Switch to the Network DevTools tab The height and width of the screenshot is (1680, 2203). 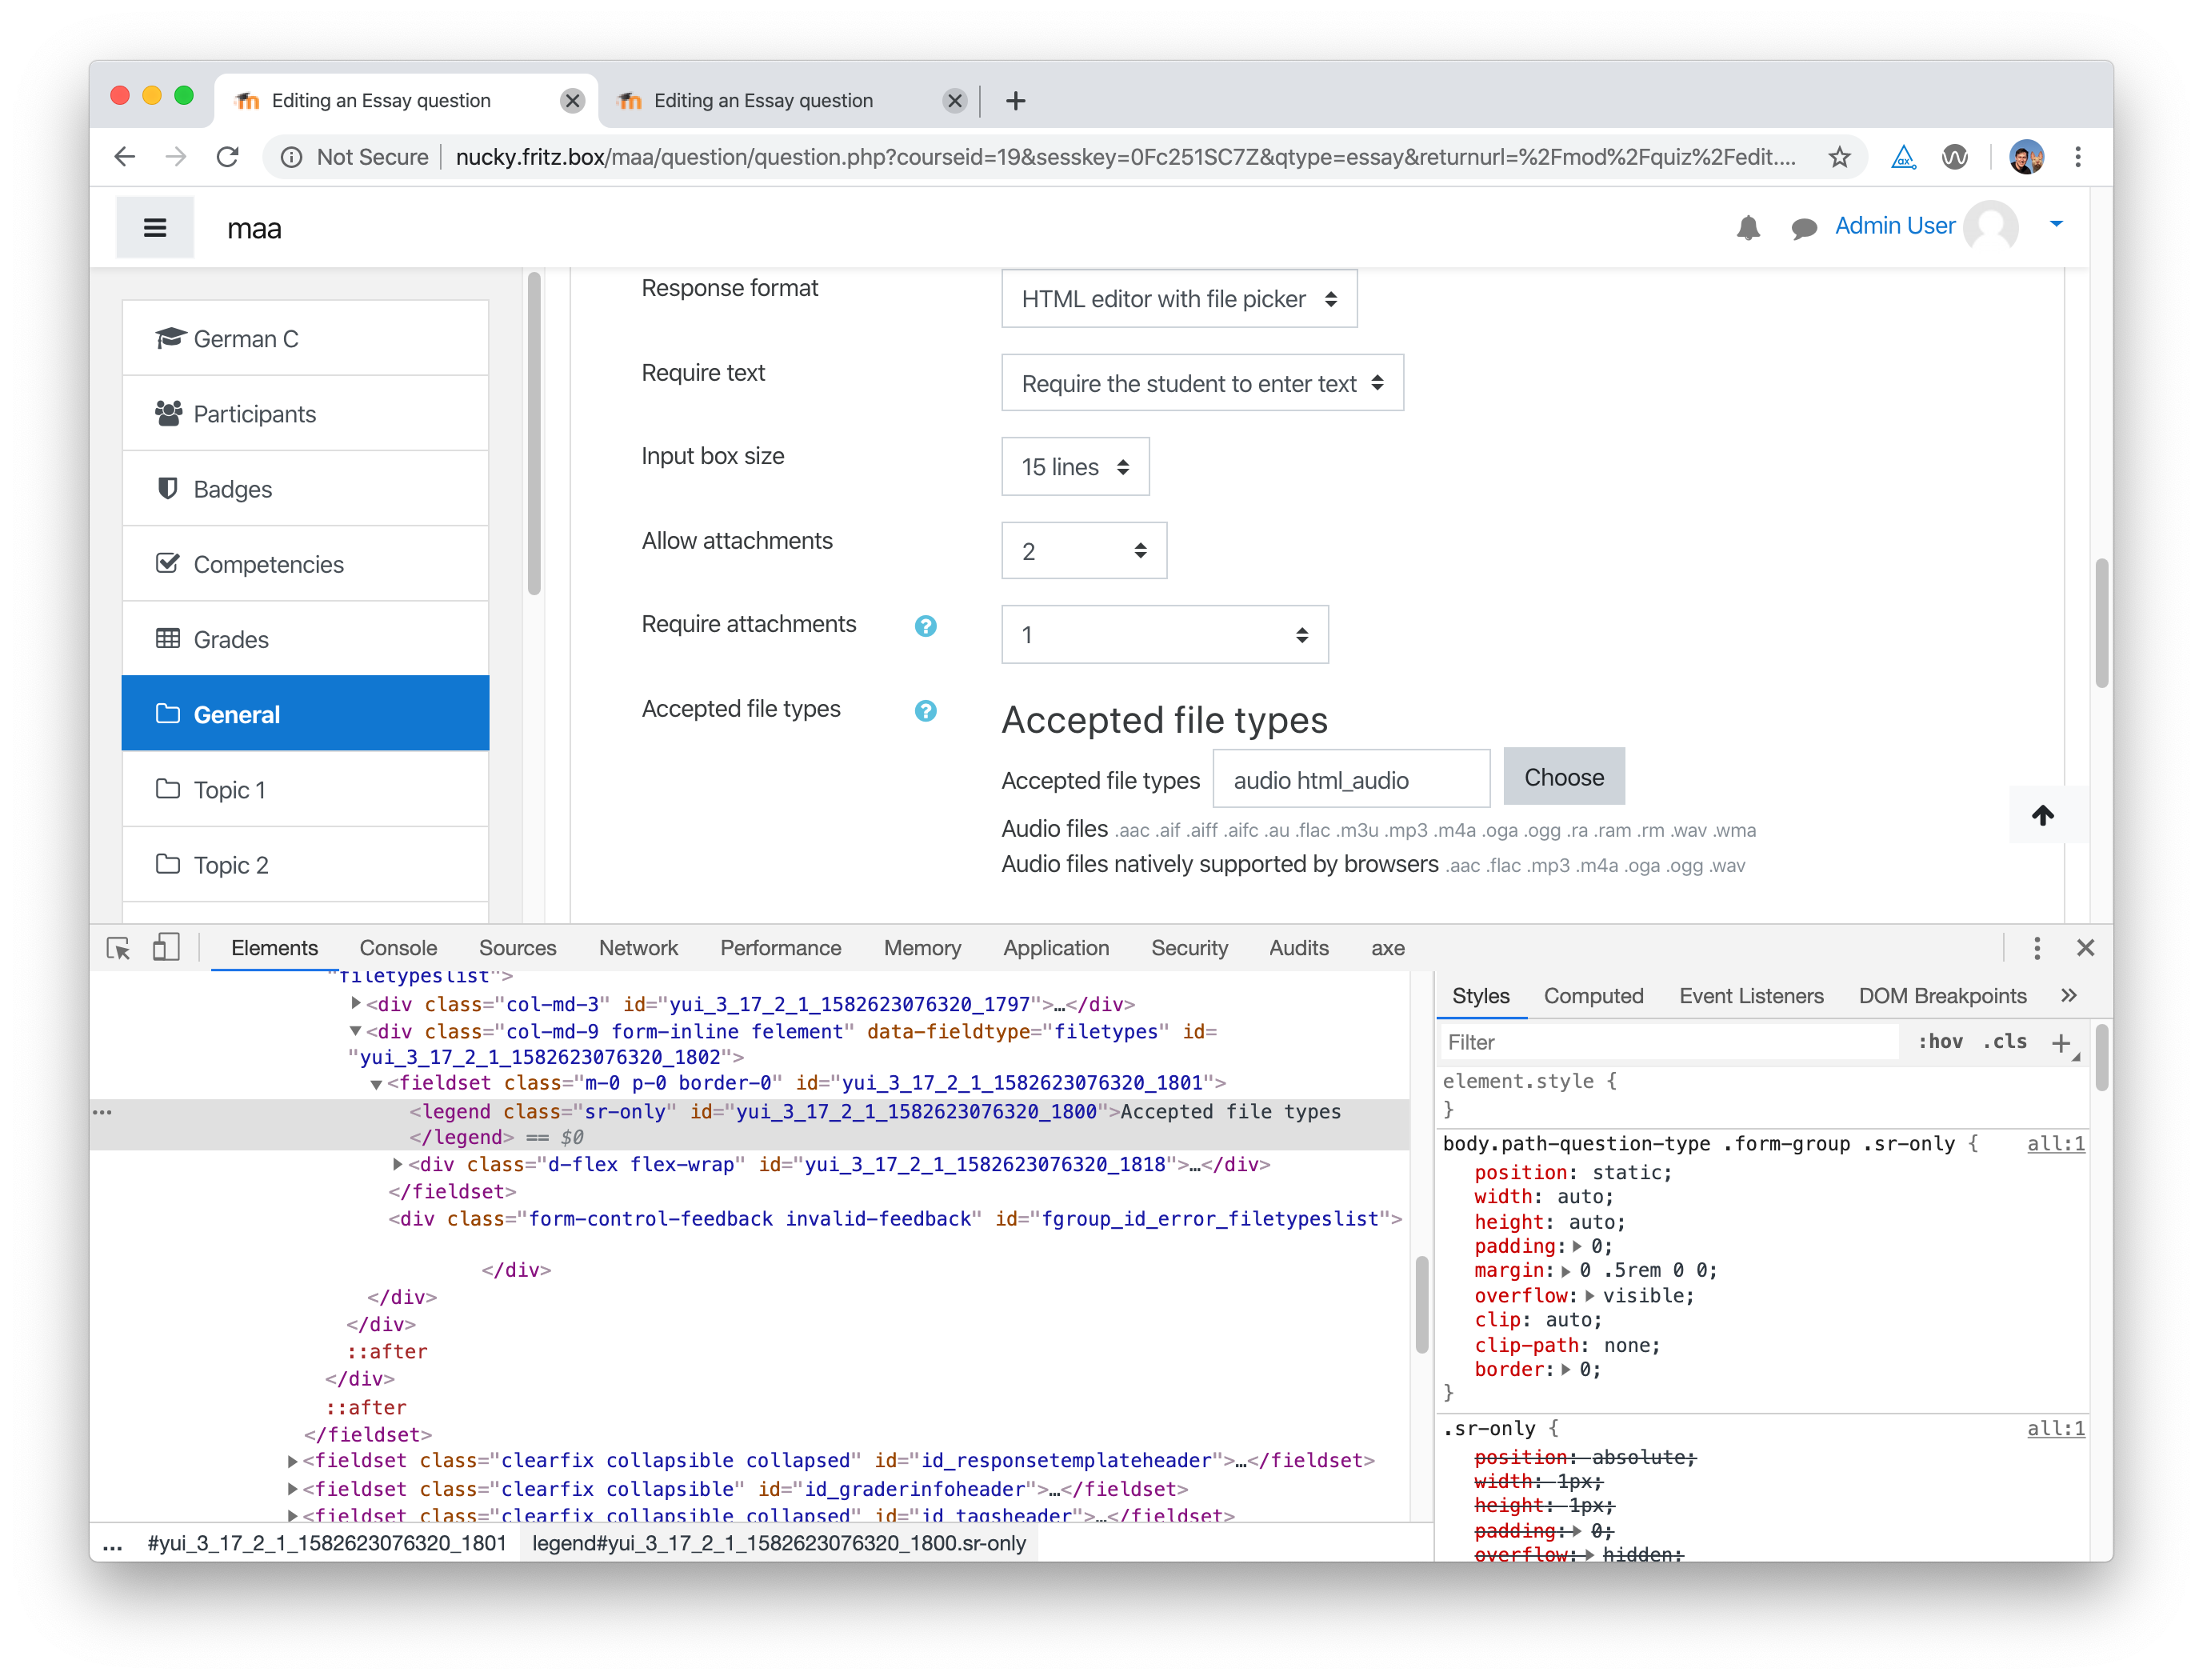tap(638, 948)
